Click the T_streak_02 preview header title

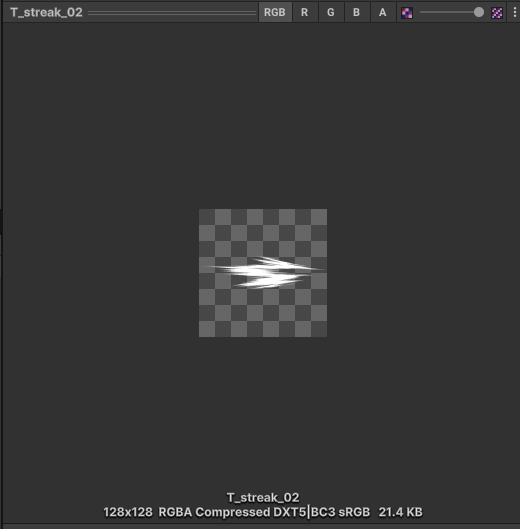[46, 12]
